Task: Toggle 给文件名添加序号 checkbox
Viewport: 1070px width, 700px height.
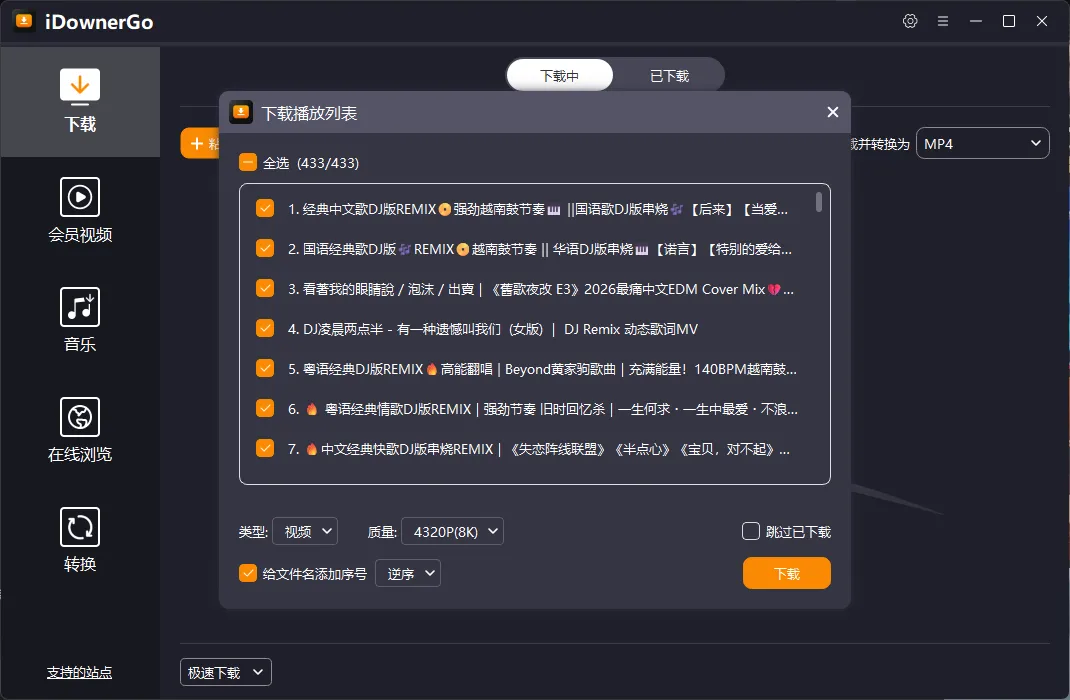Action: tap(248, 573)
